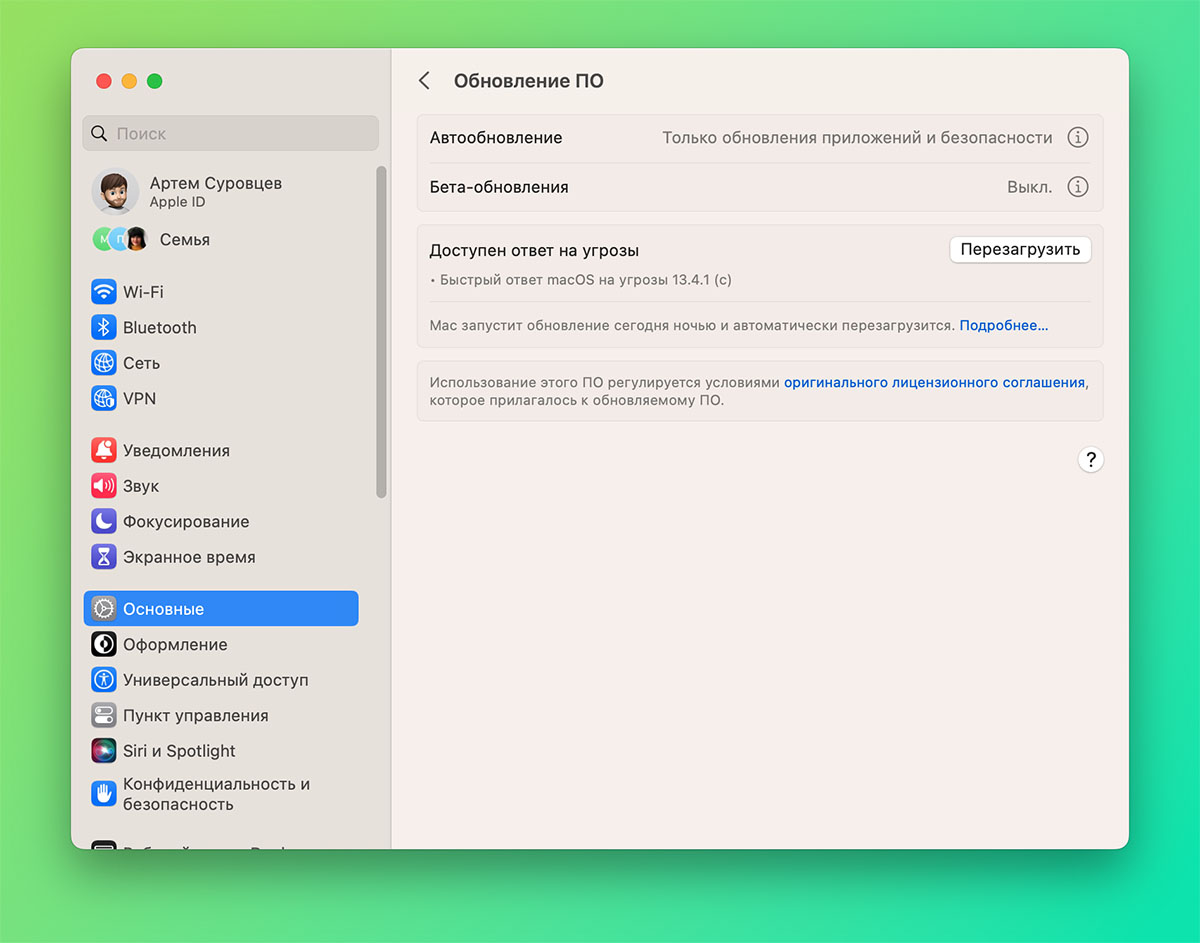Click the sidebar vertical scrollbar
The width and height of the screenshot is (1200, 943).
381,330
